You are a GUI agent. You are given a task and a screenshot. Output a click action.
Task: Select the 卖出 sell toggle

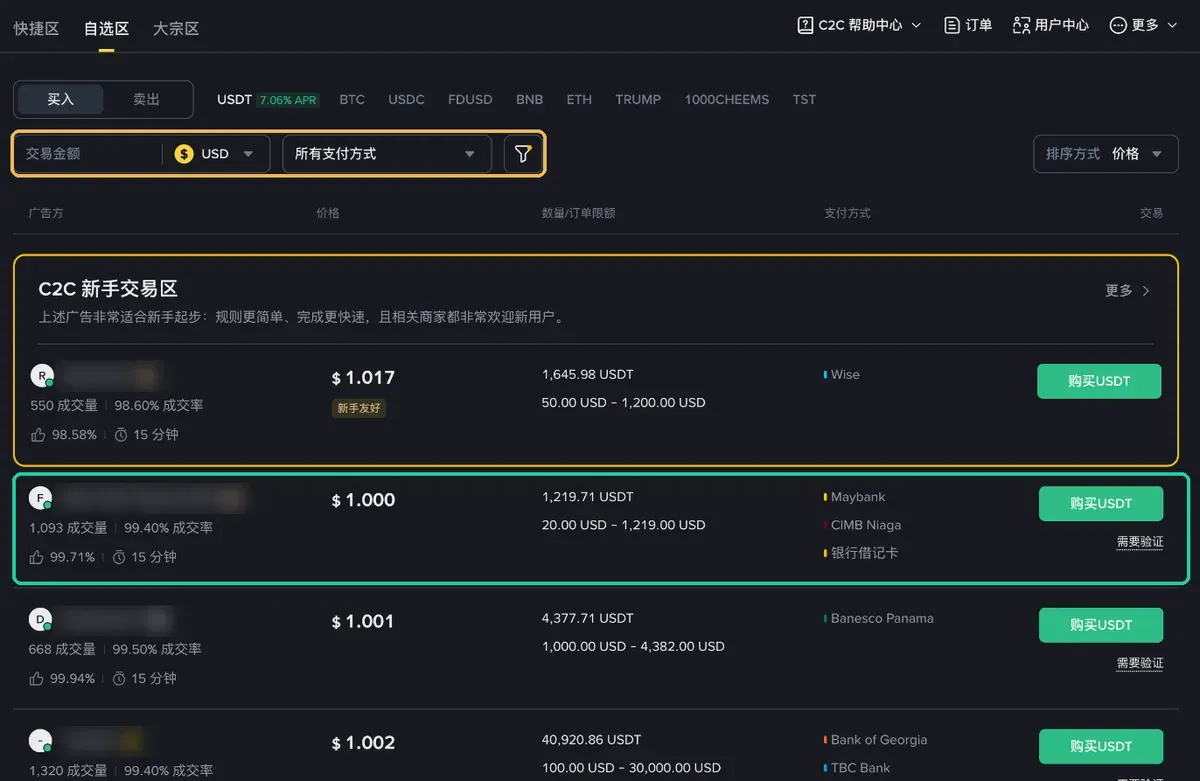147,99
